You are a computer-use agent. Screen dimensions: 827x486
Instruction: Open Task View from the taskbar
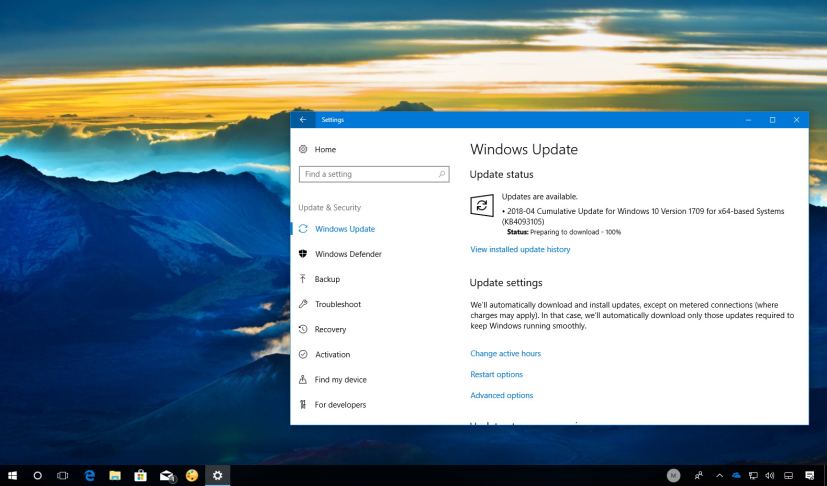(x=63, y=475)
